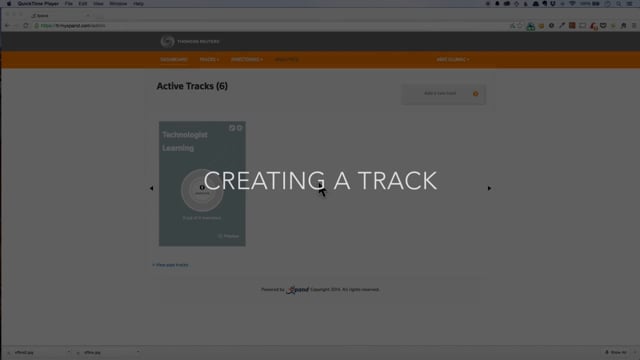Image resolution: width=640 pixels, height=360 pixels.
Task: Click the carousel previous arrow
Action: (x=151, y=188)
